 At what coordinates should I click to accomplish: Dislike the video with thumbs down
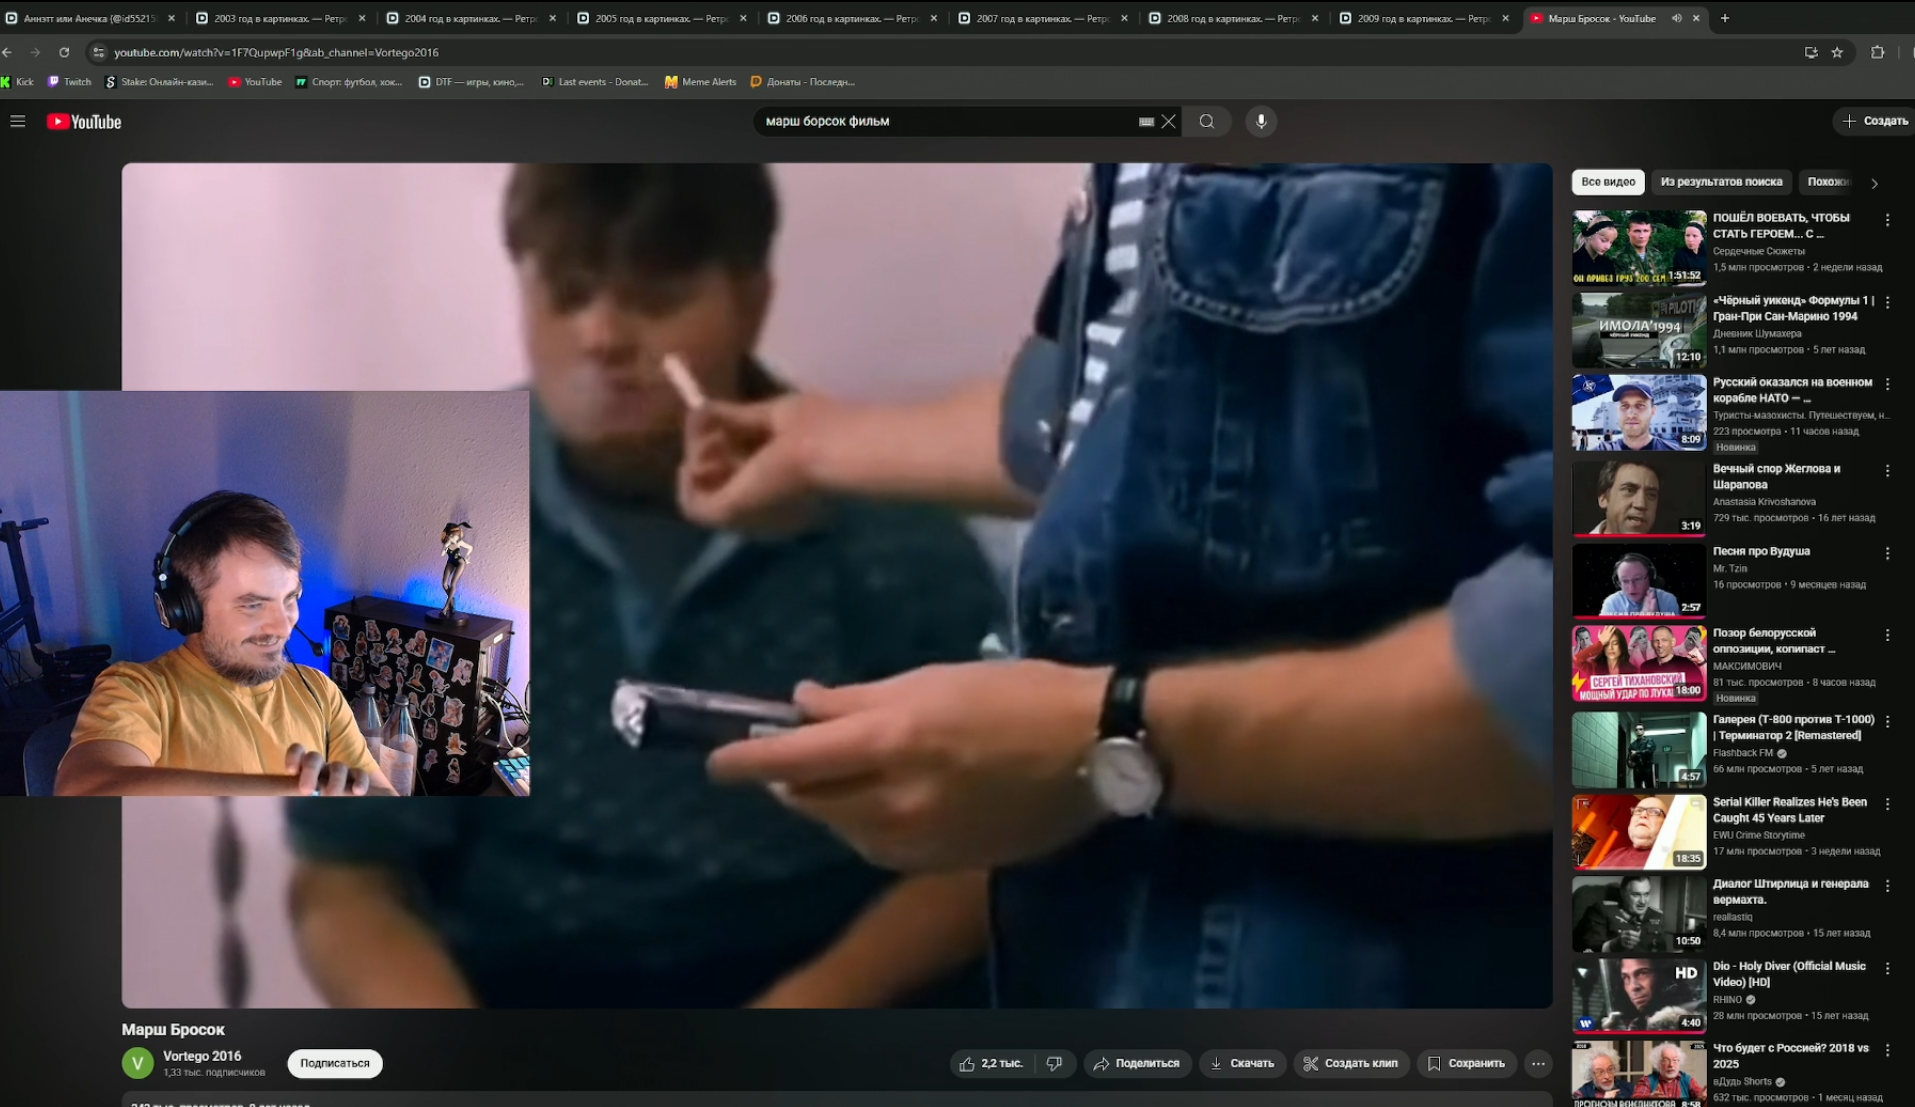[1054, 1063]
